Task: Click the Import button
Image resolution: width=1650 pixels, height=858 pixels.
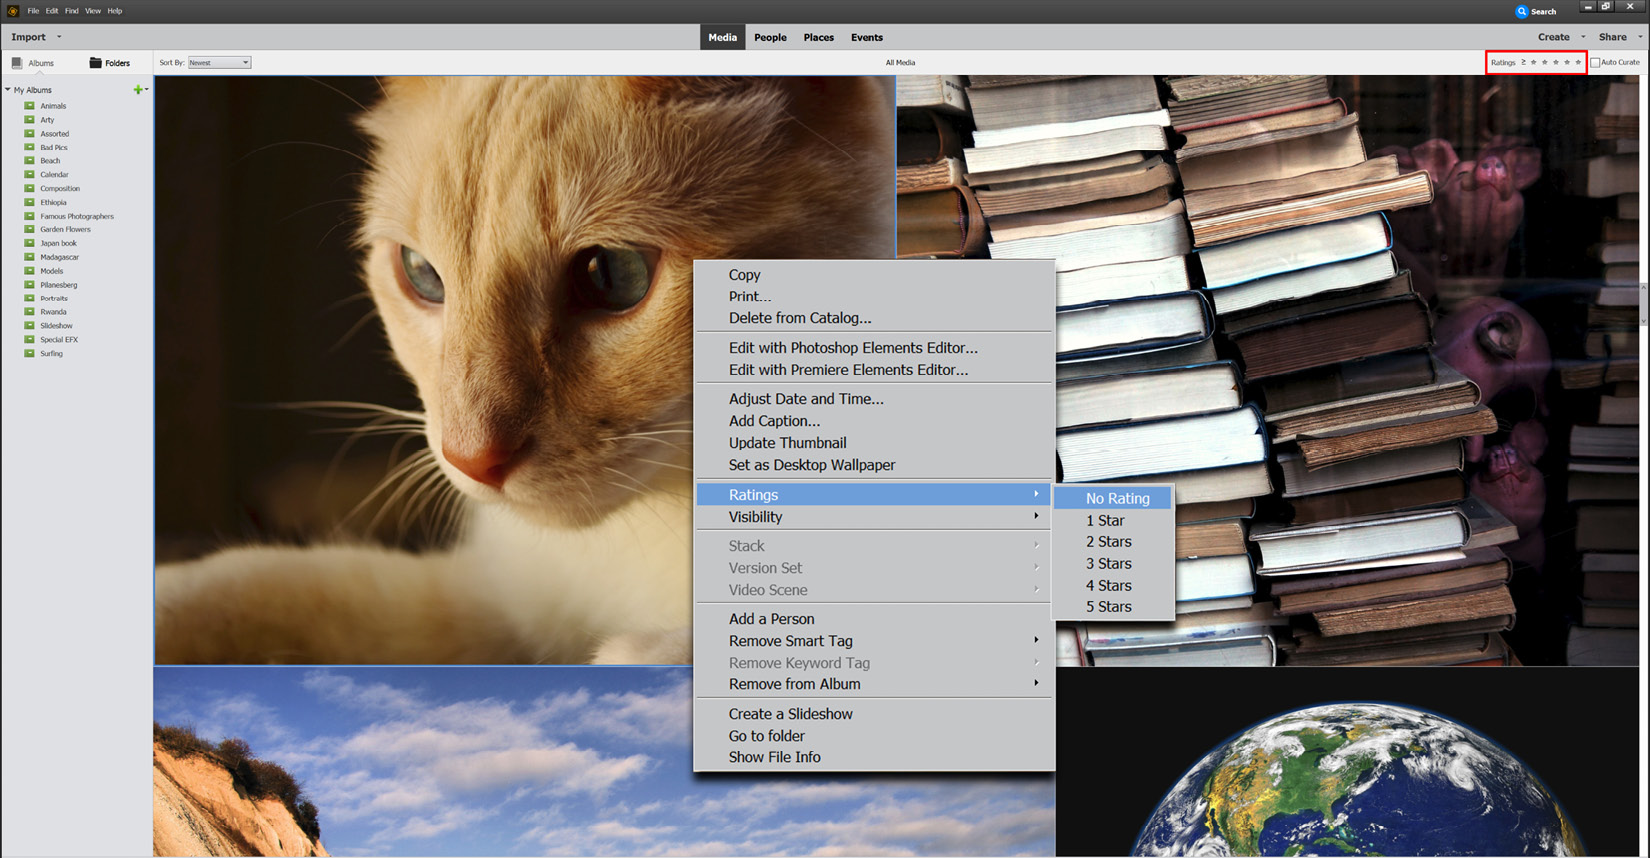Action: pyautogui.click(x=28, y=37)
